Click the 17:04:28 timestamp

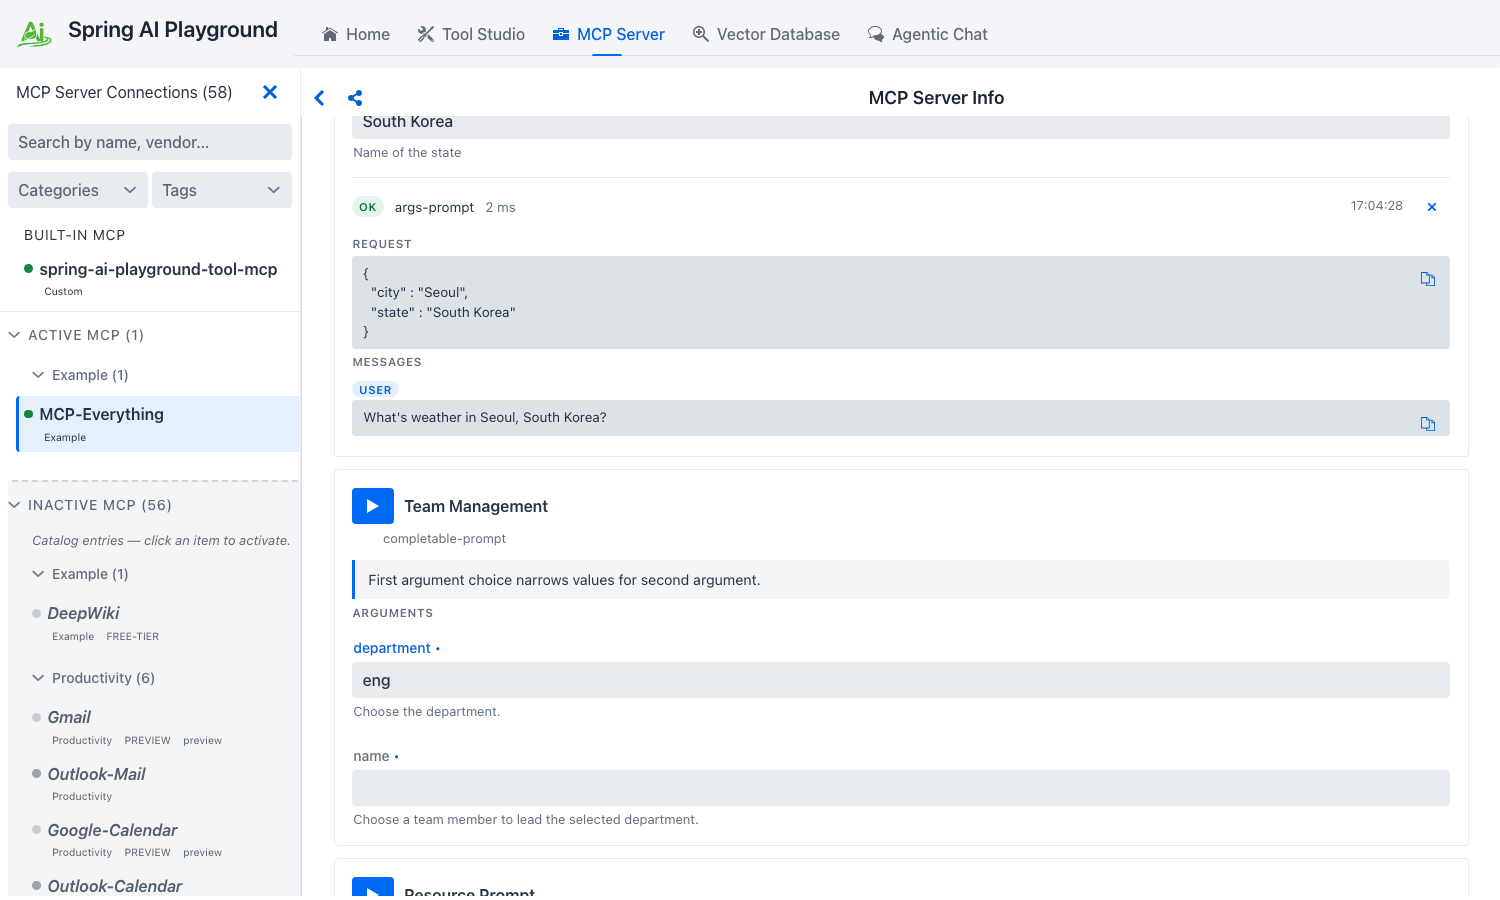[x=1377, y=206]
